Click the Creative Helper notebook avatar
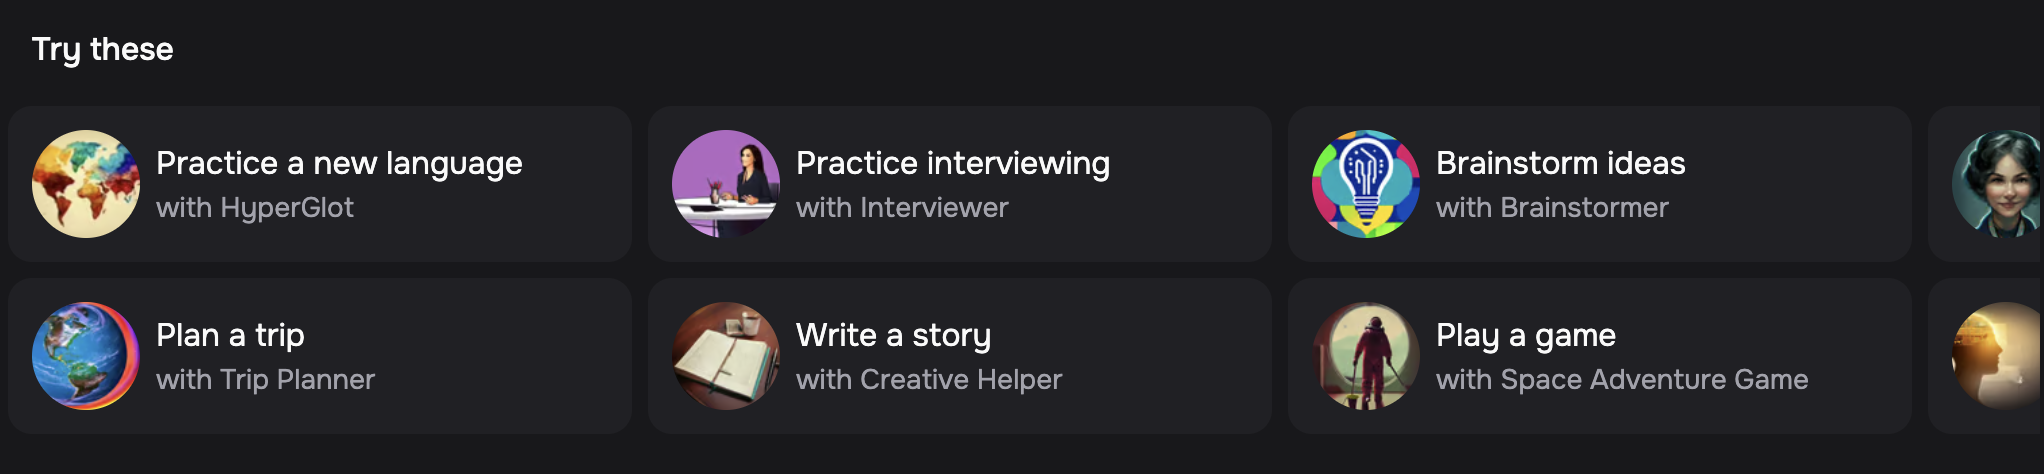 click(726, 356)
